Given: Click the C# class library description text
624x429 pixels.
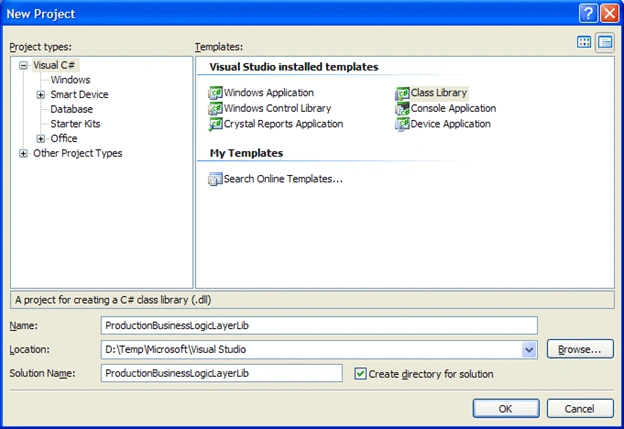Looking at the screenshot, I should 113,300.
